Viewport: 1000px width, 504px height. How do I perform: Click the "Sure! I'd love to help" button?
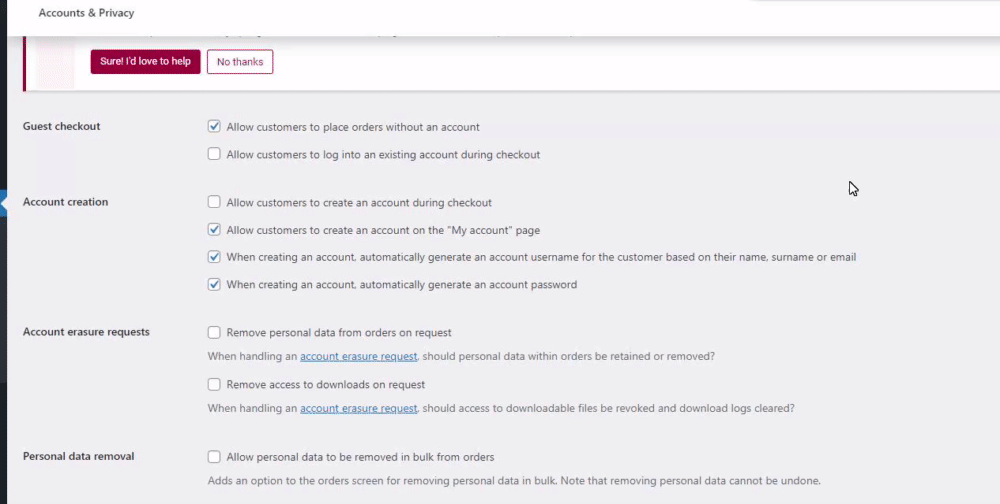[x=145, y=62]
